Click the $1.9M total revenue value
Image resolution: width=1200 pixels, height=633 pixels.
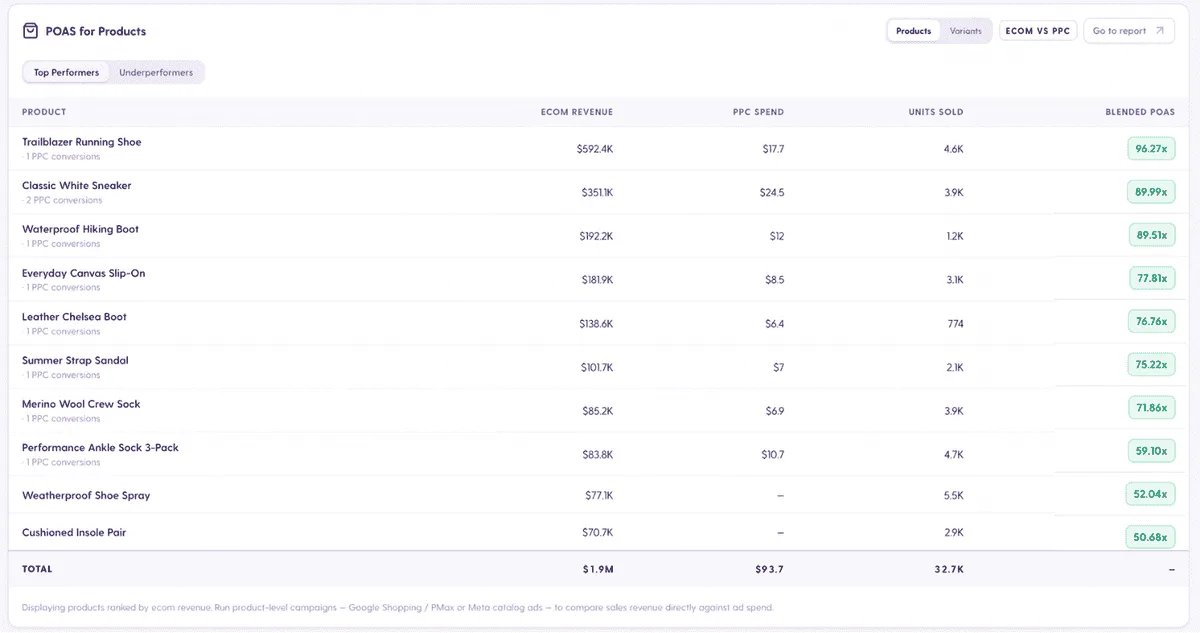(x=598, y=569)
